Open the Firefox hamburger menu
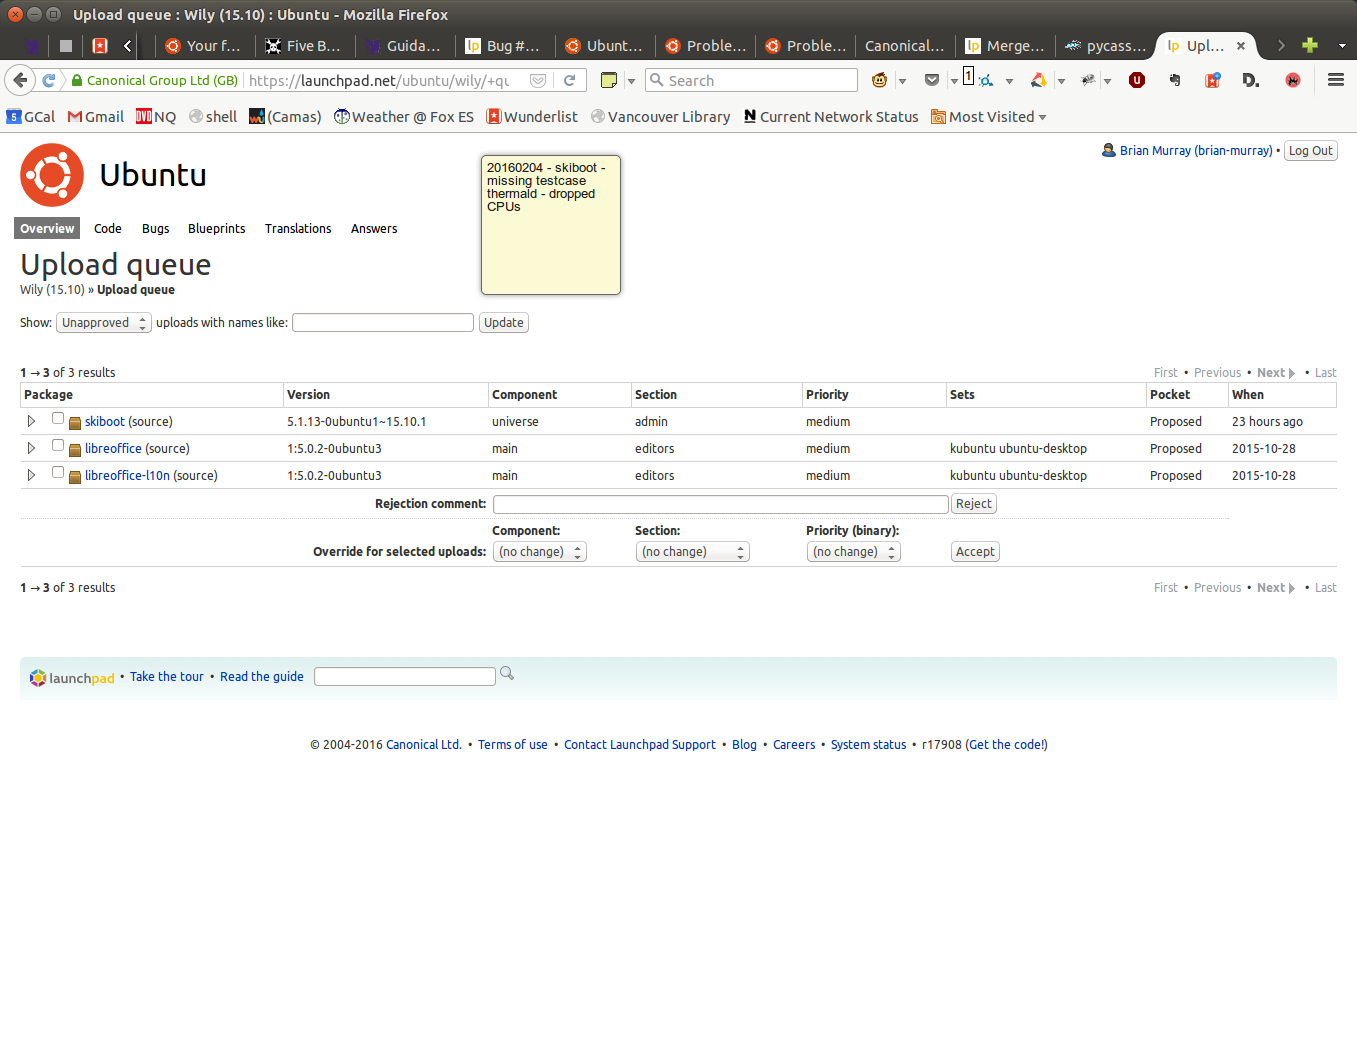The width and height of the screenshot is (1357, 1056). click(1335, 80)
